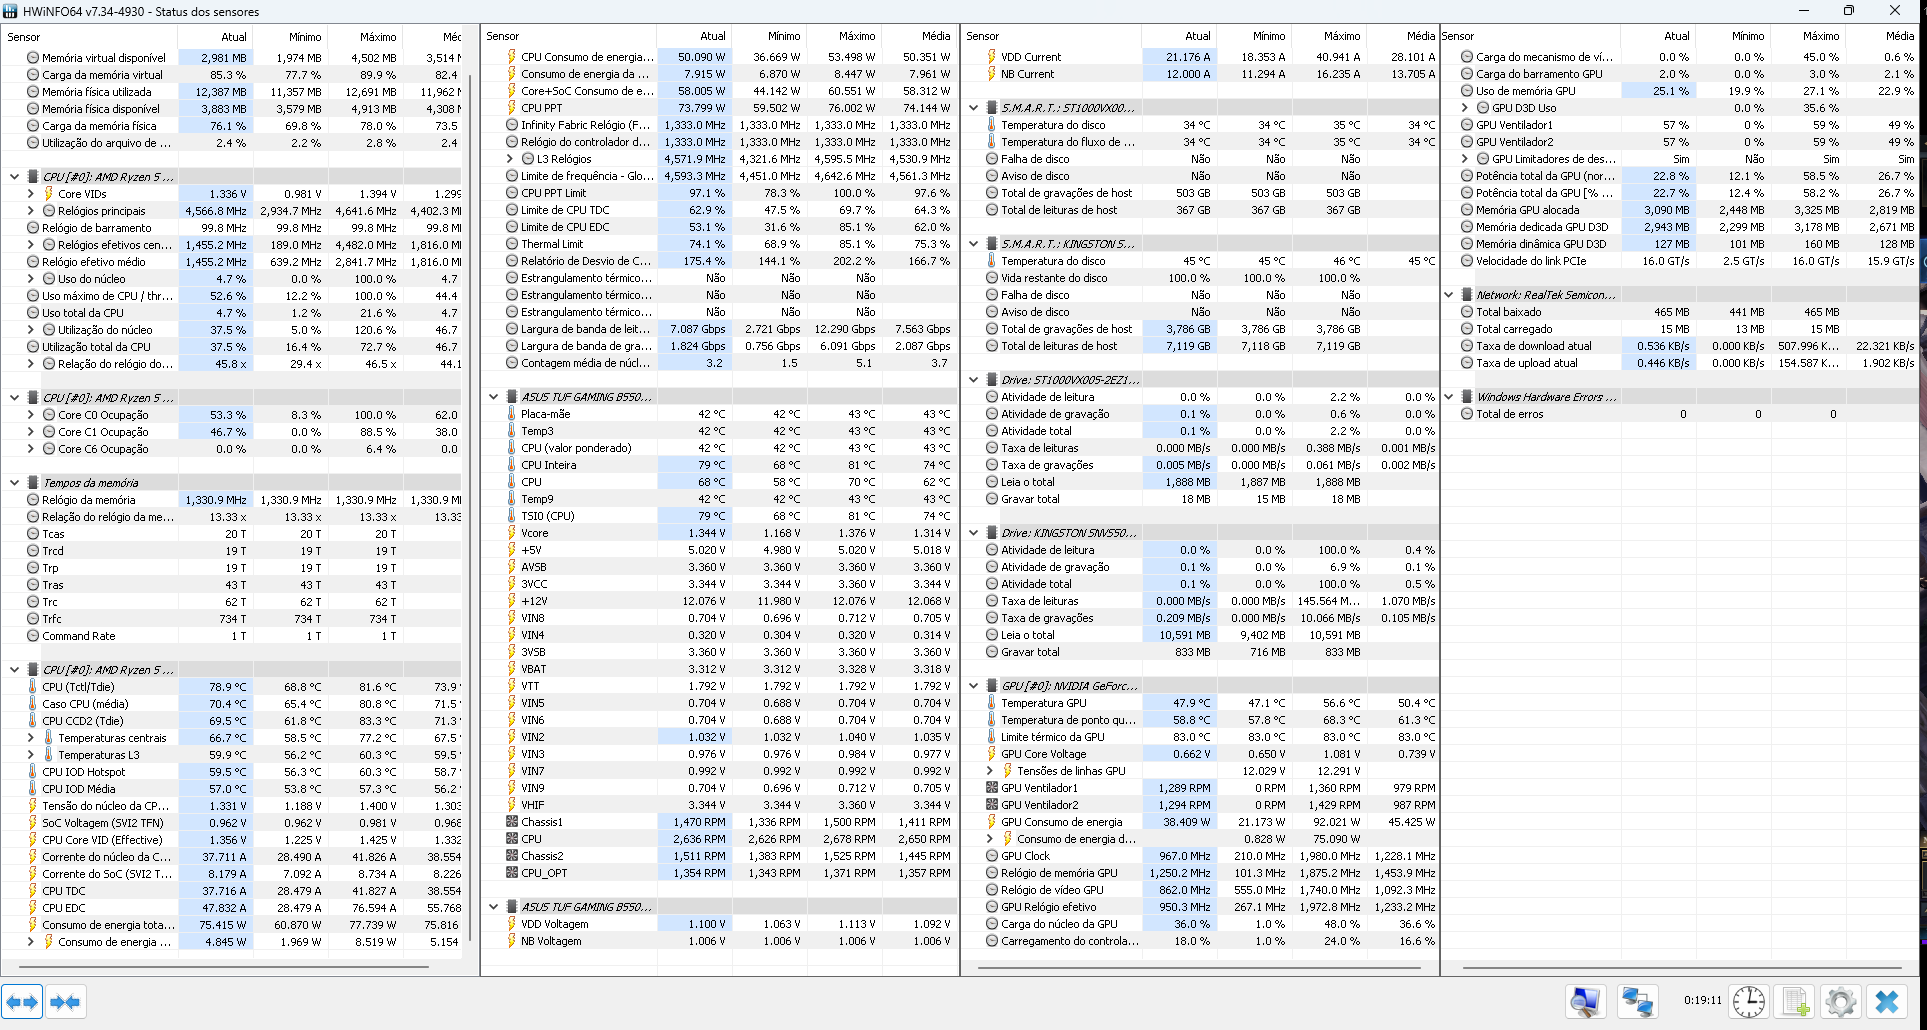Open the HWiNFO summary monitor-magnifier button
Viewport: 1927px width, 1030px height.
tap(1586, 1001)
